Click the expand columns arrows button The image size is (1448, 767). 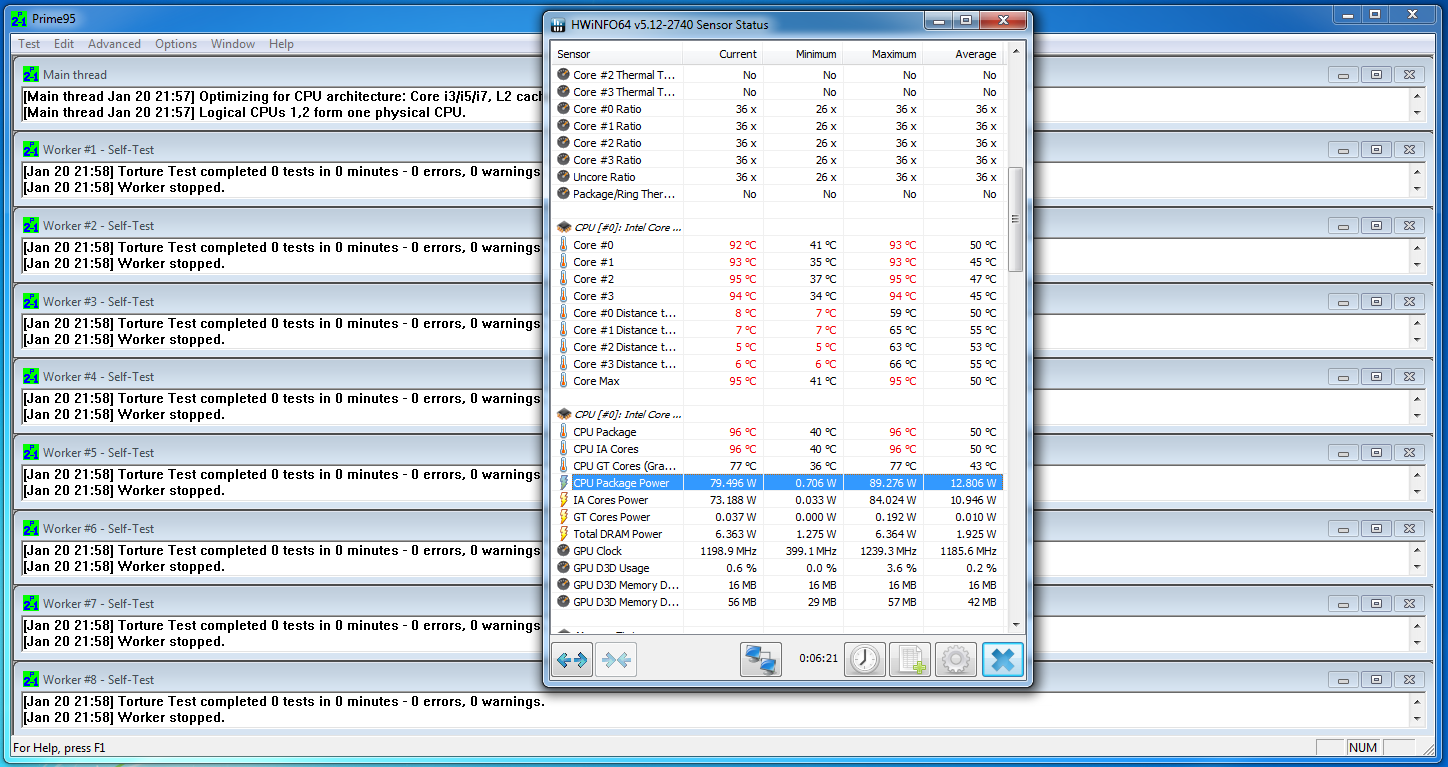tap(572, 660)
